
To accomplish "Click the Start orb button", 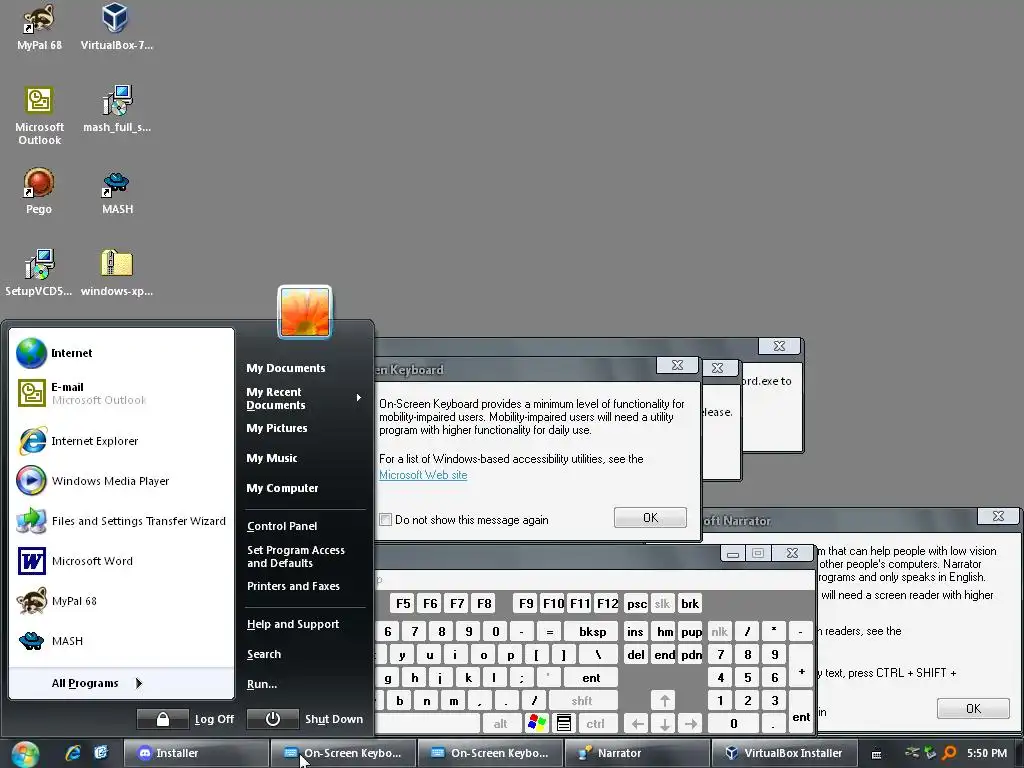I will pyautogui.click(x=25, y=754).
